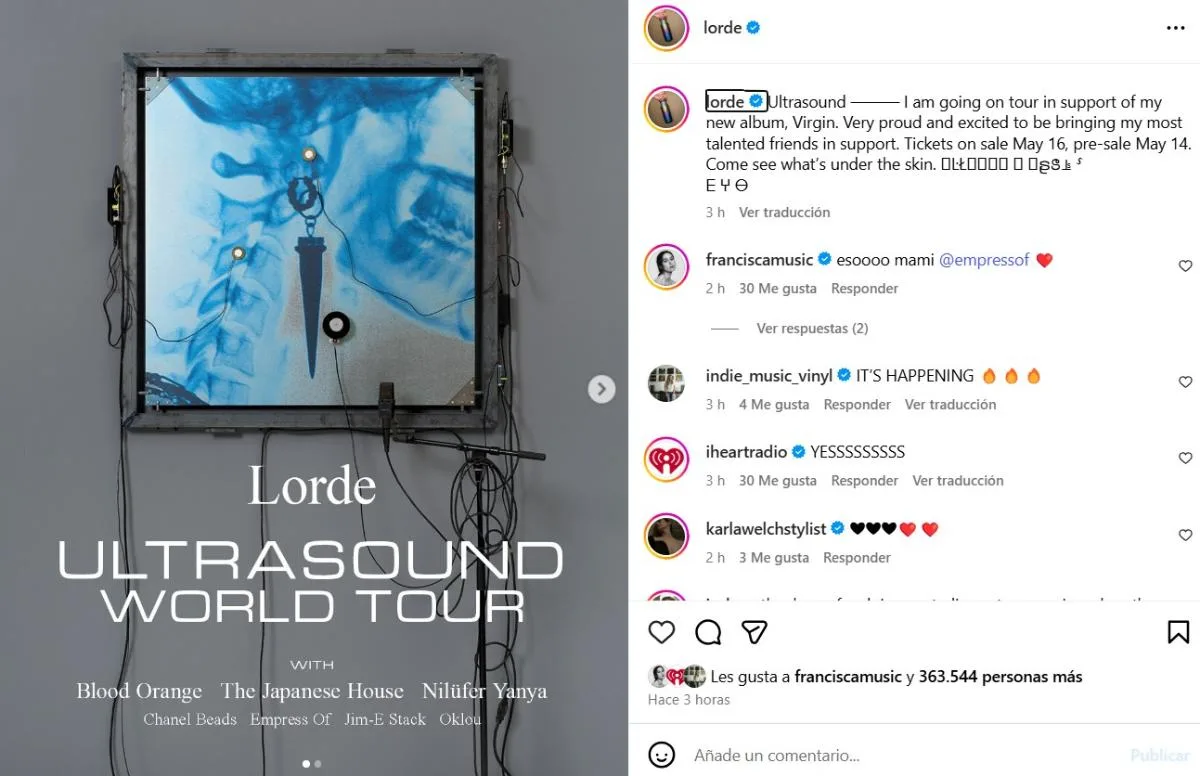
Task: Like franciscamusic's comment
Action: [x=1185, y=266]
